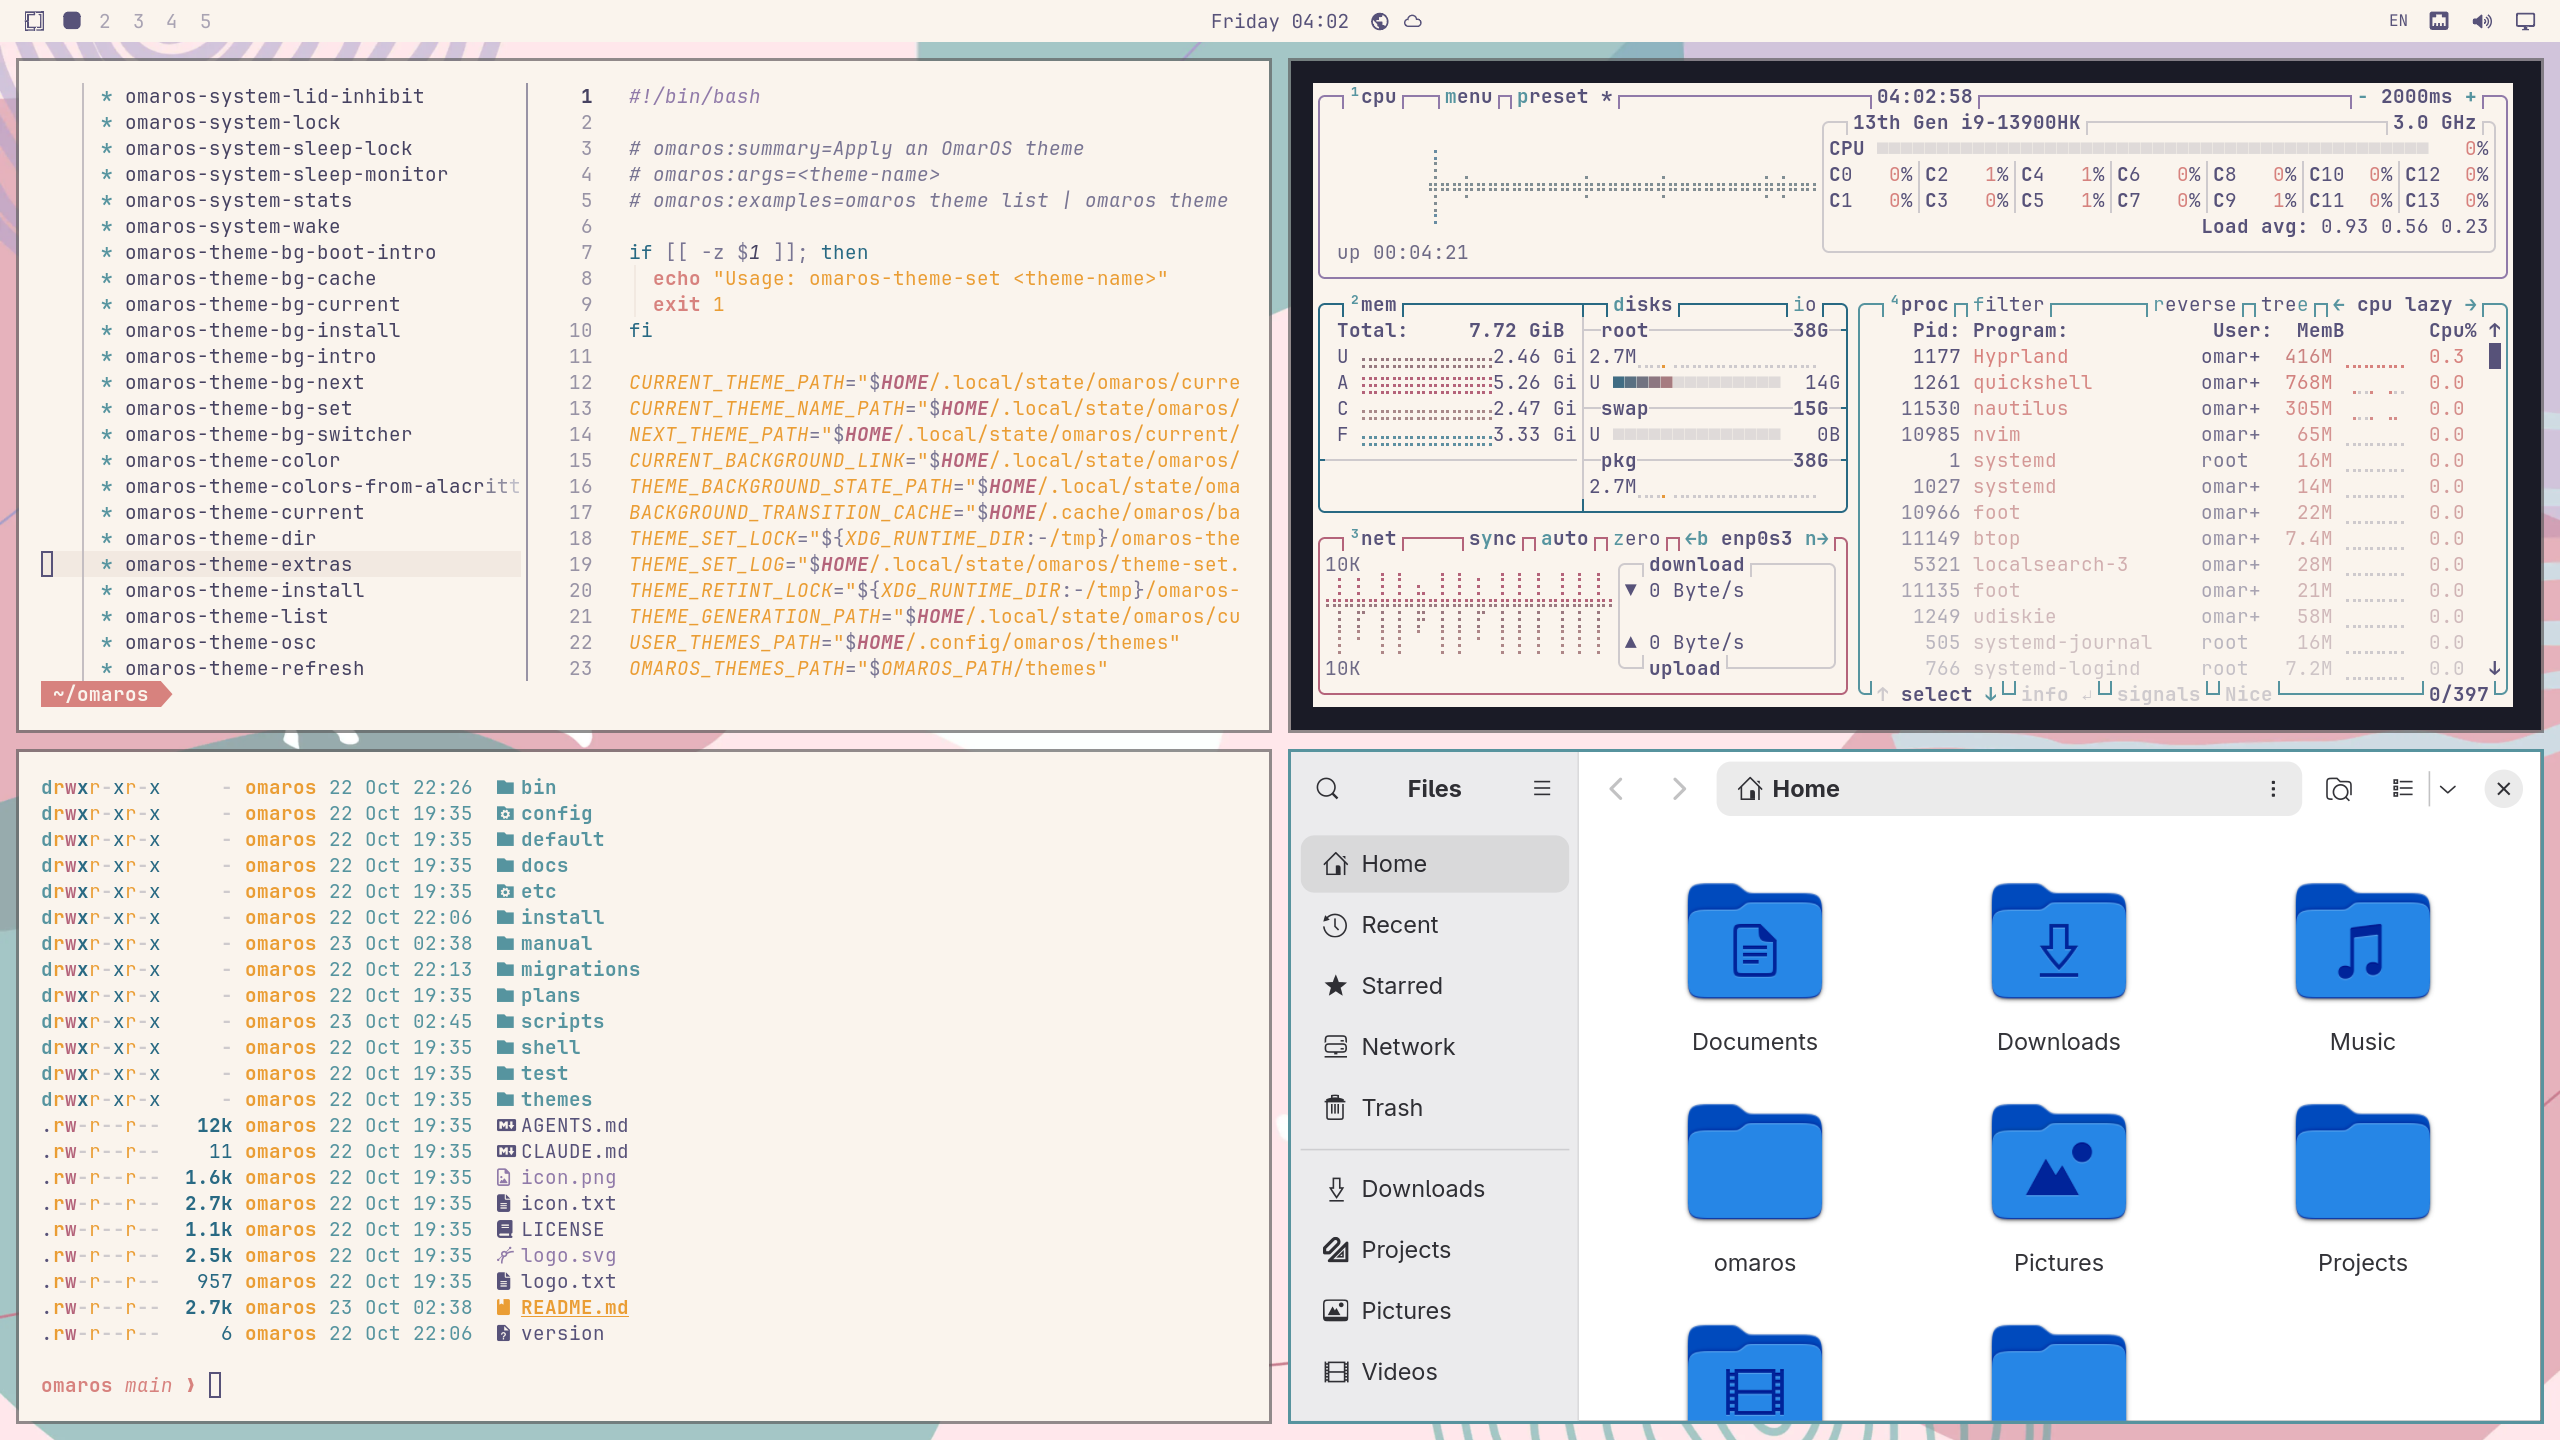Open the Files hamburger menu

(1542, 789)
